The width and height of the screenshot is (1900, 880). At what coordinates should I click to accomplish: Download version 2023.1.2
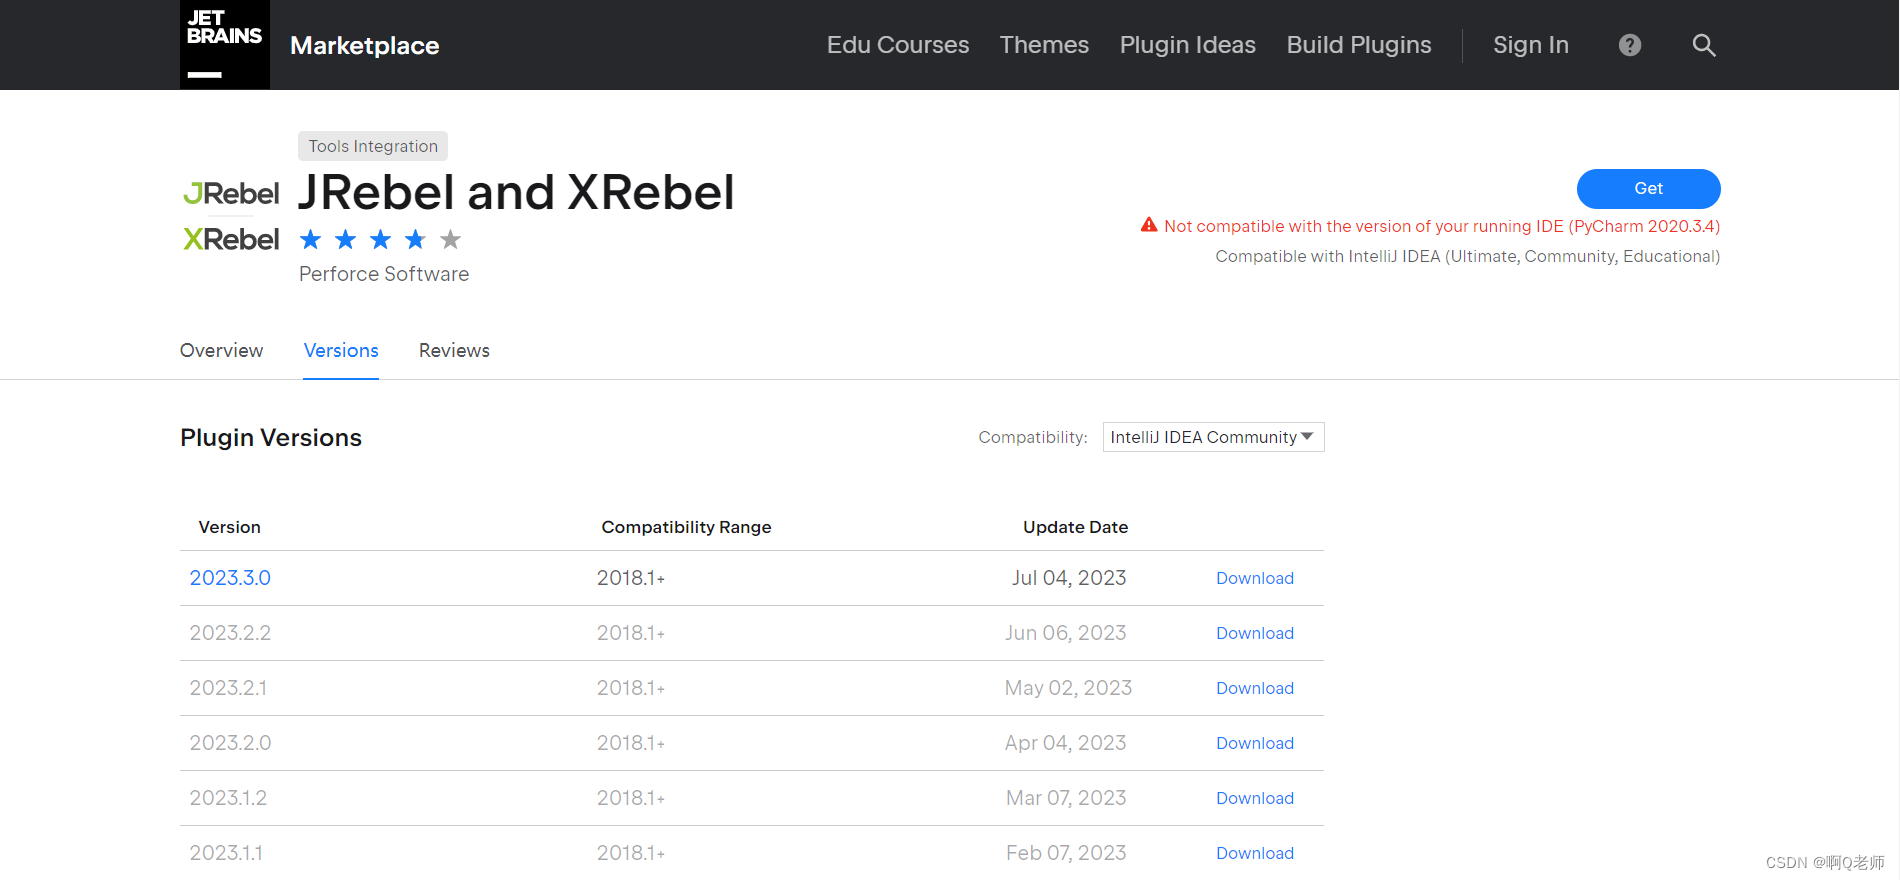pyautogui.click(x=1255, y=798)
